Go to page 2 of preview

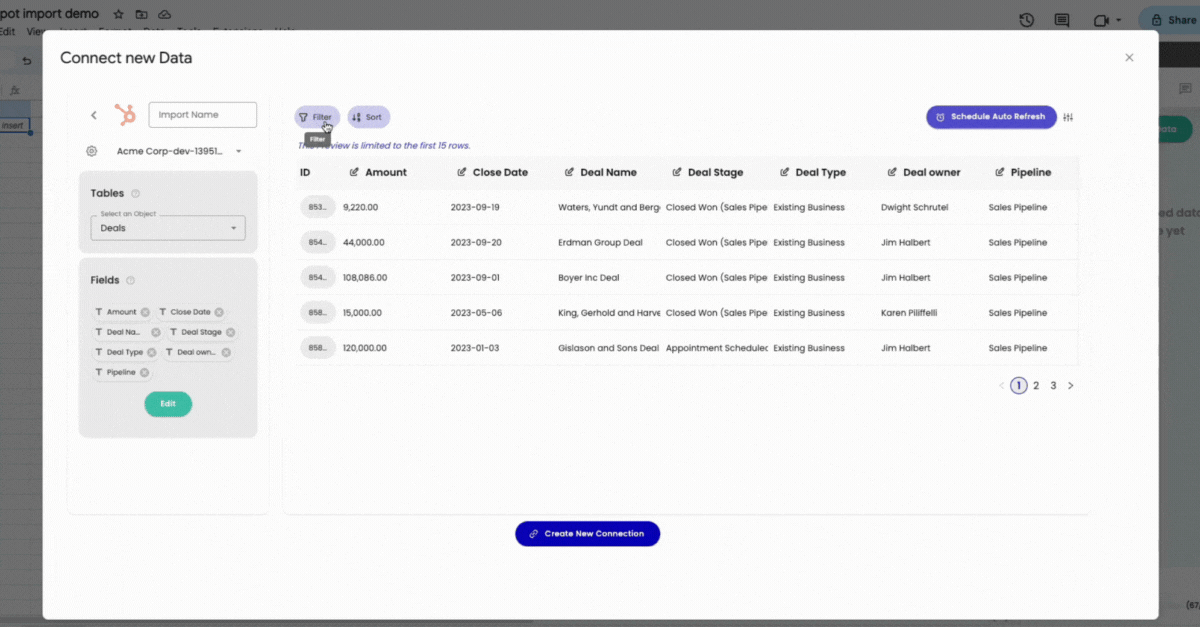tap(1036, 385)
